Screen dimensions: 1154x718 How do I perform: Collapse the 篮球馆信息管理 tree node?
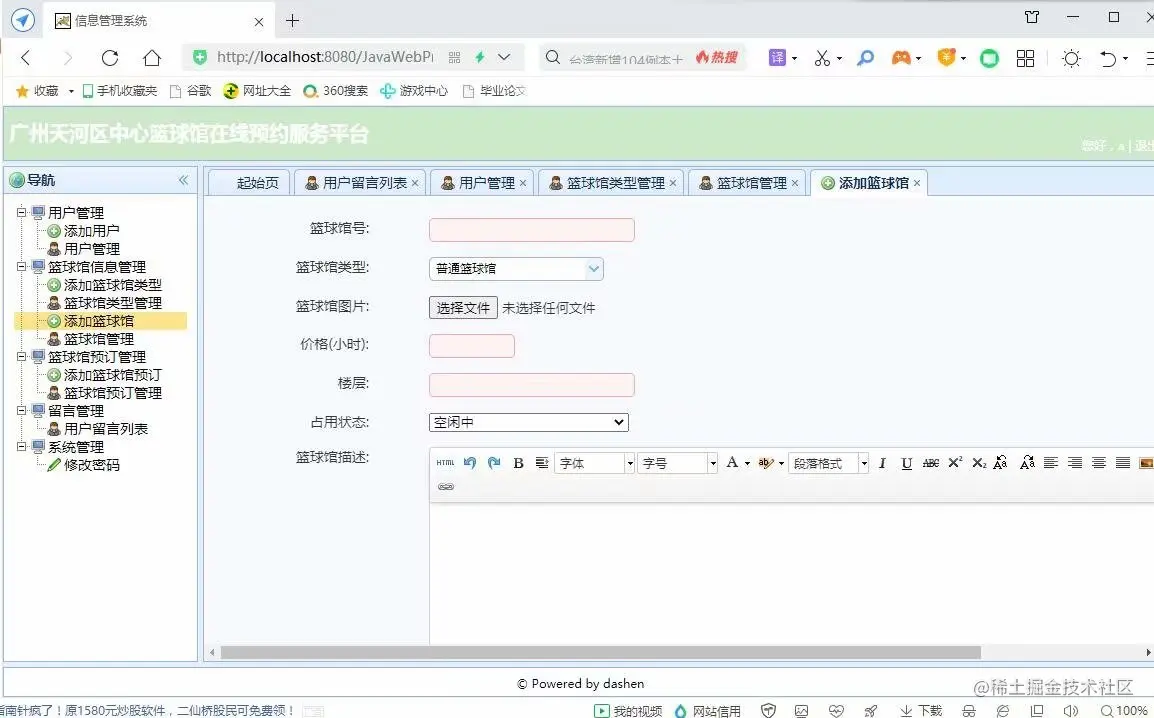point(22,266)
